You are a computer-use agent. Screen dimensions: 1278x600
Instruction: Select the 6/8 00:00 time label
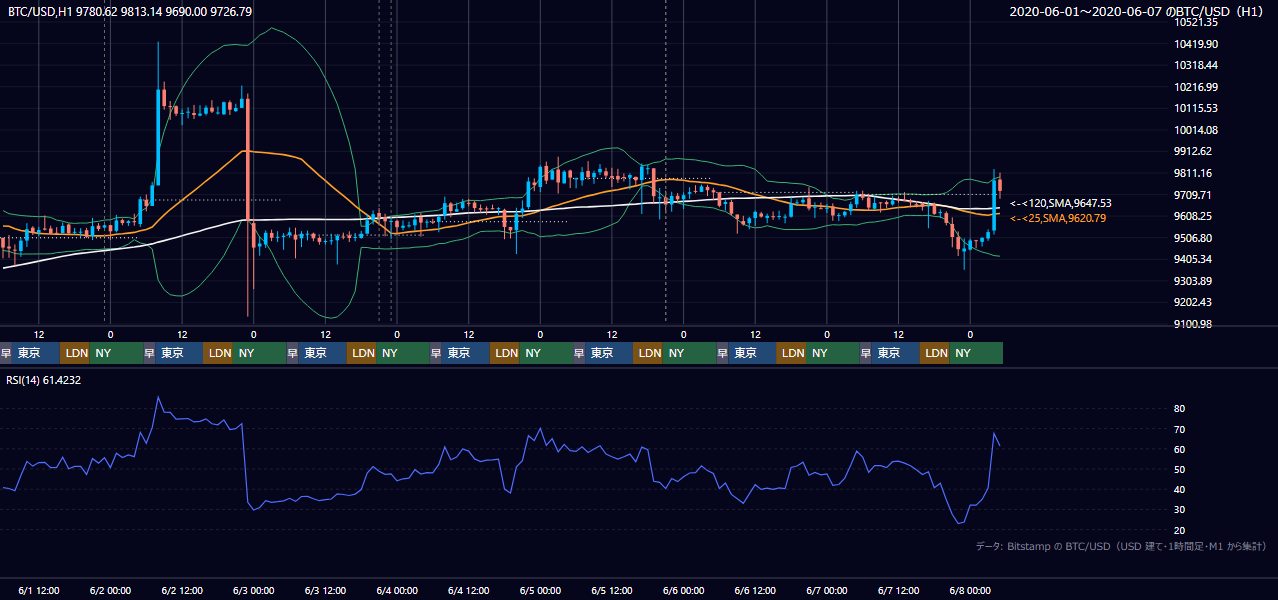click(970, 591)
